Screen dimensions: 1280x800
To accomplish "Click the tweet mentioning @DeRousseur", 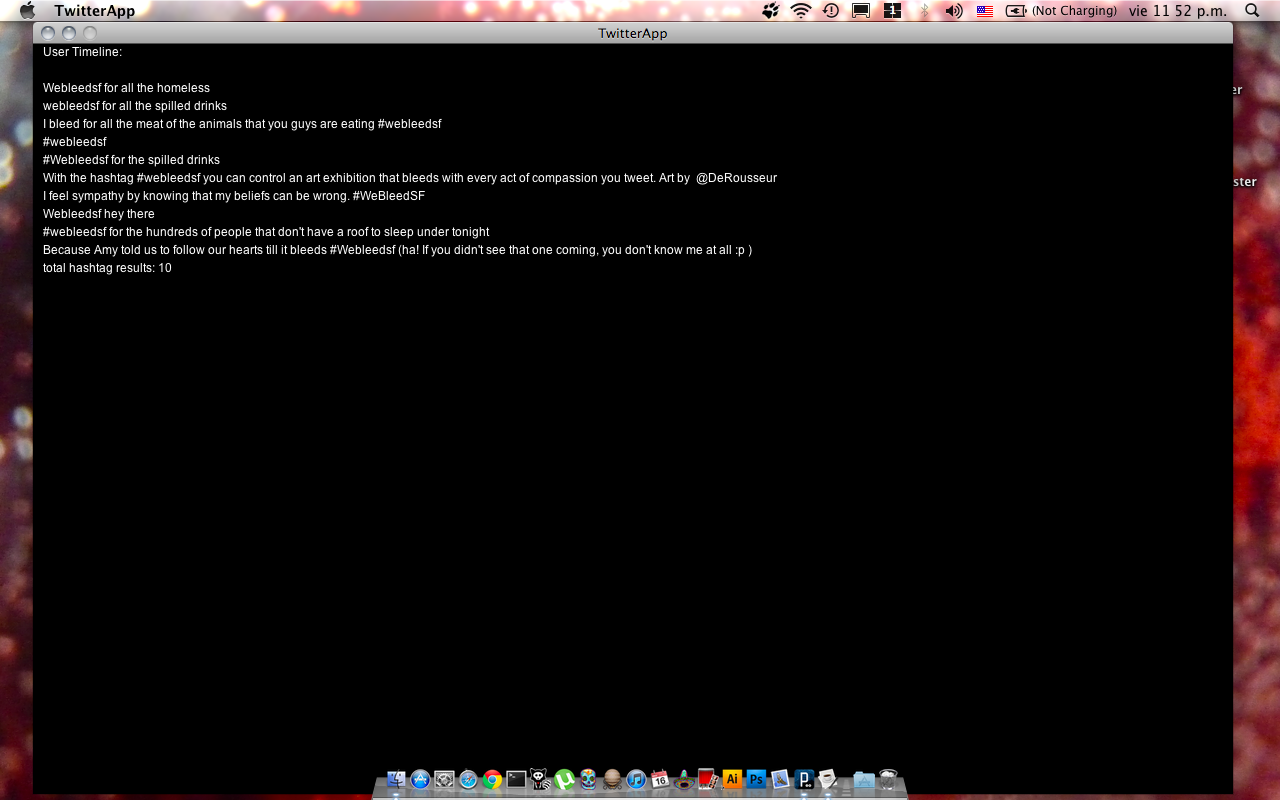I will coord(410,178).
